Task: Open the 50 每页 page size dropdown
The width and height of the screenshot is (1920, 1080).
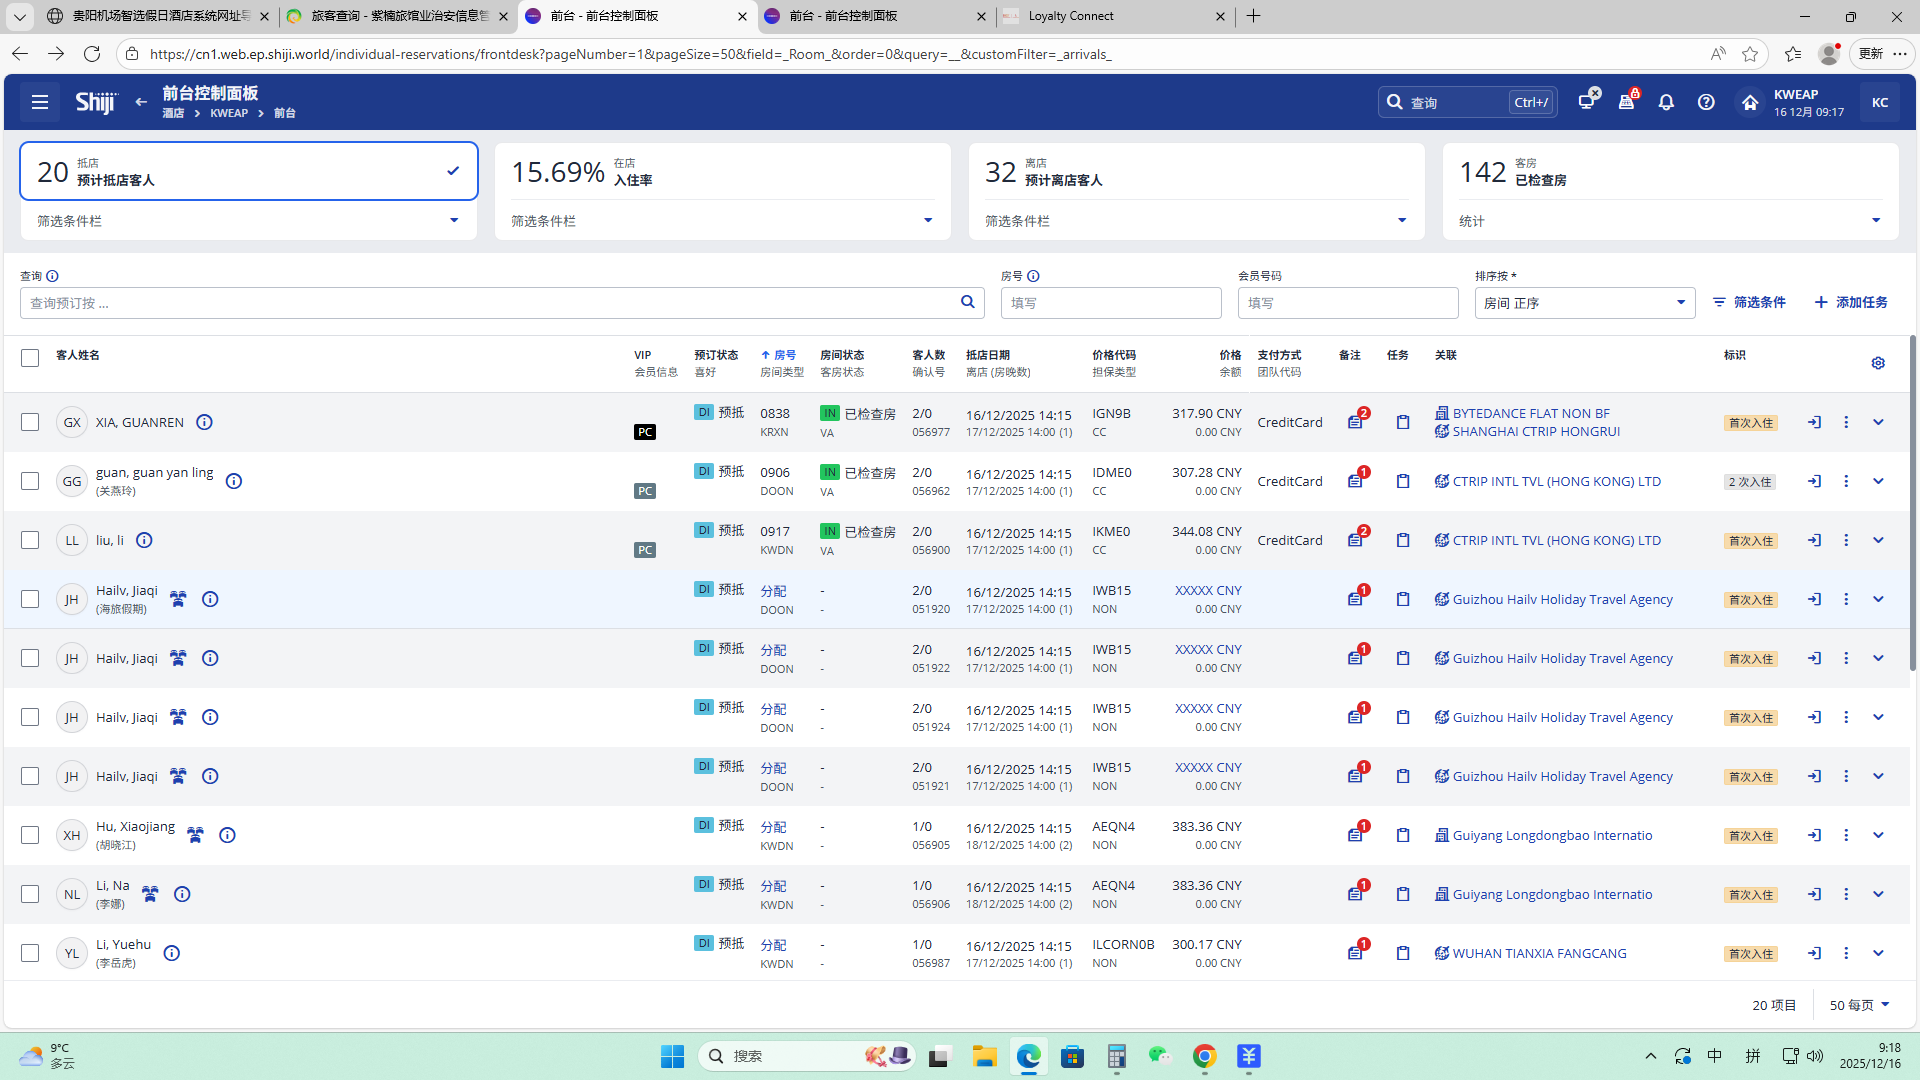Action: pyautogui.click(x=1859, y=1005)
